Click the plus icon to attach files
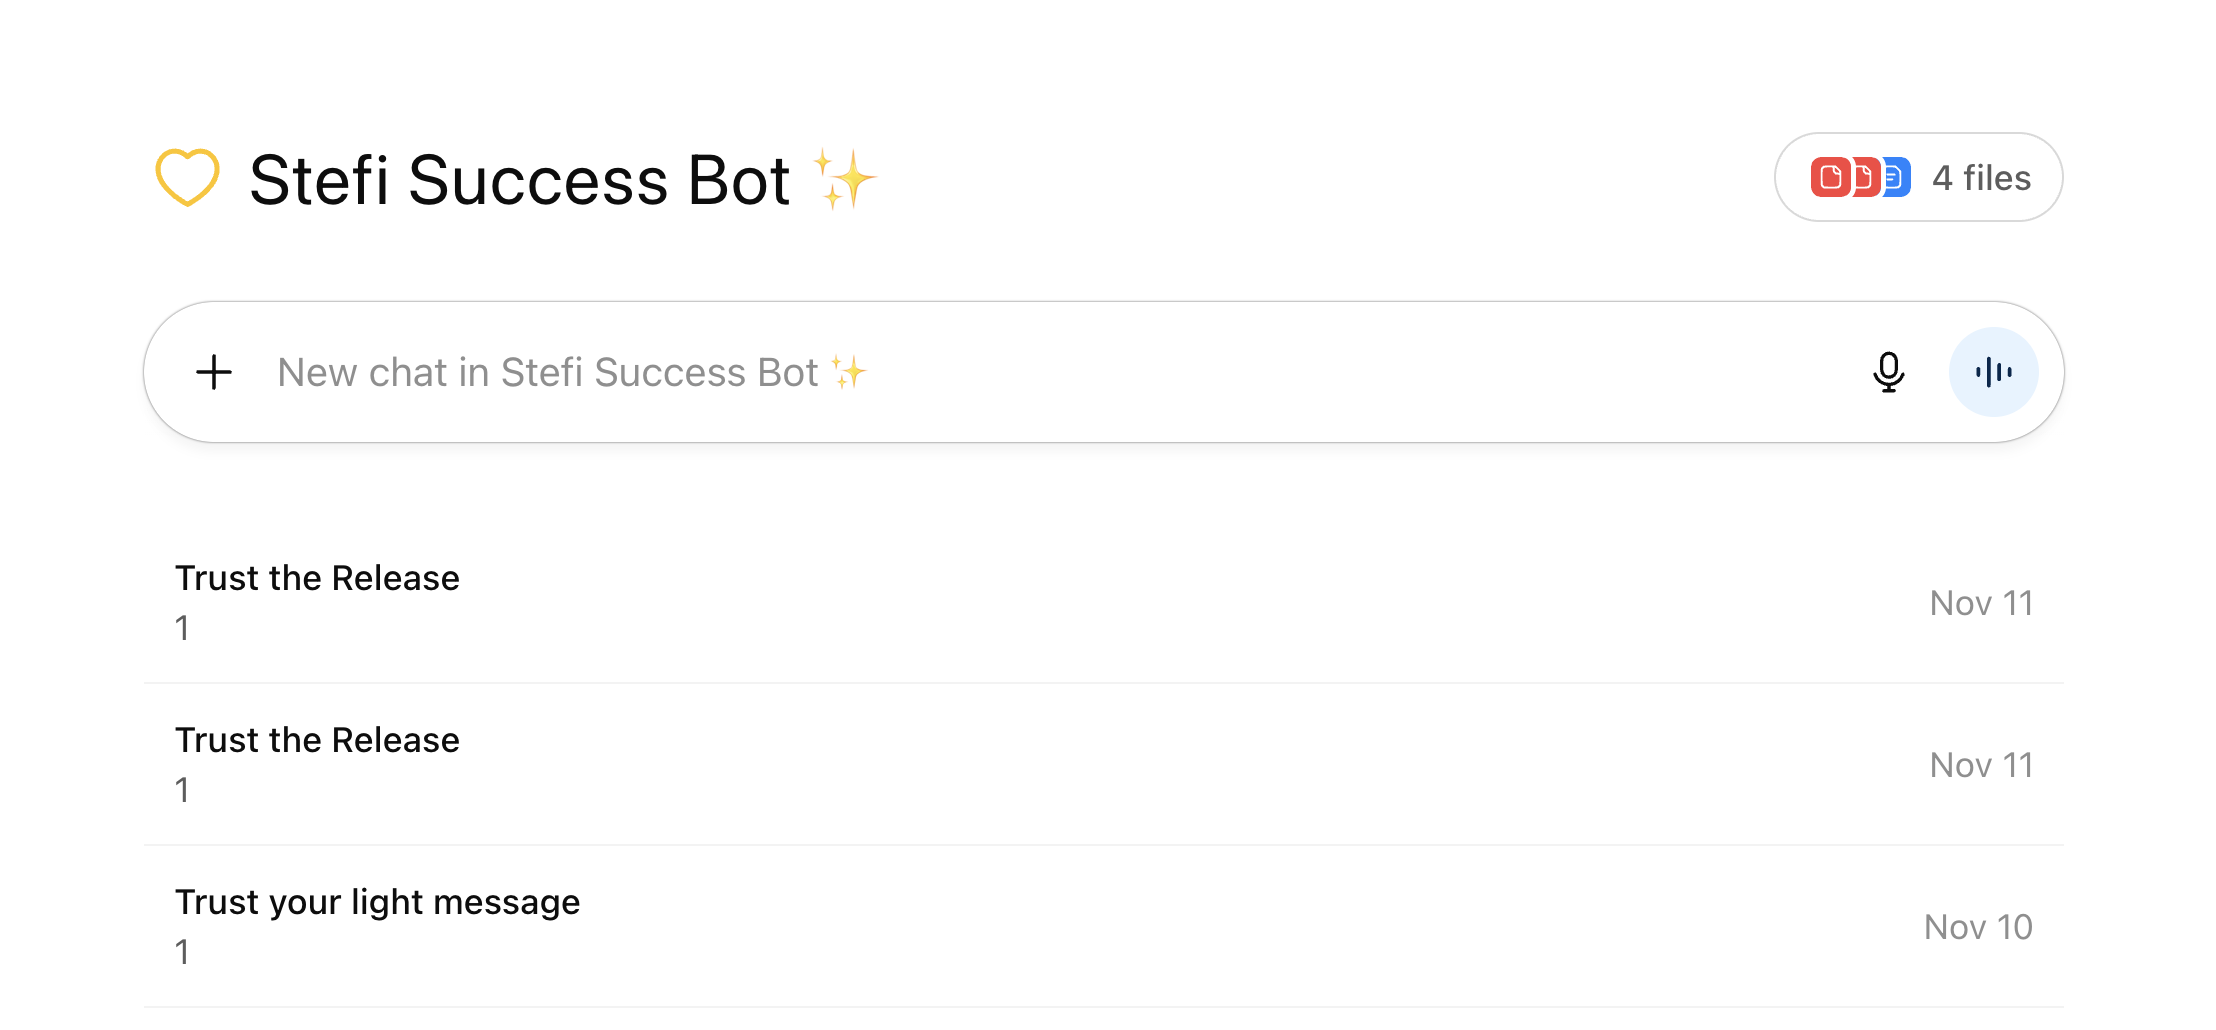 pos(214,372)
